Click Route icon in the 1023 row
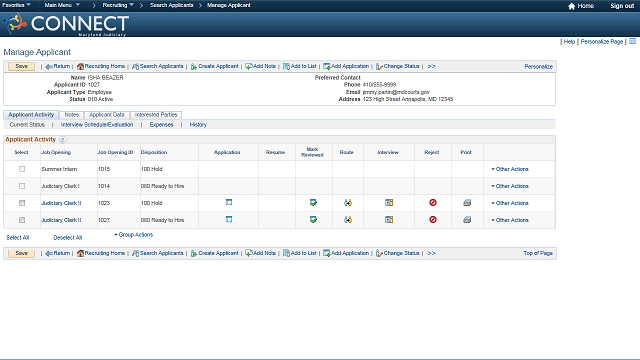The width and height of the screenshot is (640, 360). 348,202
